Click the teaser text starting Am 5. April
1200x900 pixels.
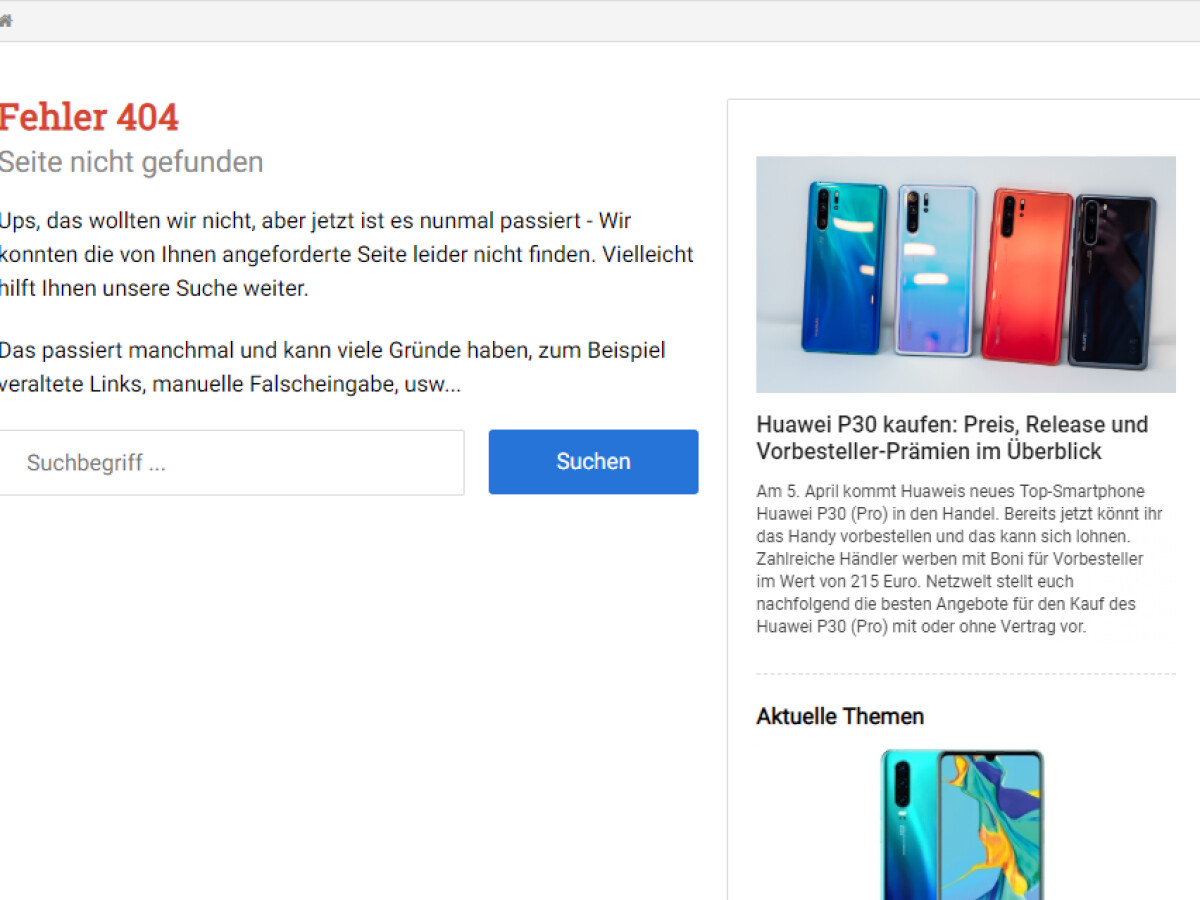point(950,559)
